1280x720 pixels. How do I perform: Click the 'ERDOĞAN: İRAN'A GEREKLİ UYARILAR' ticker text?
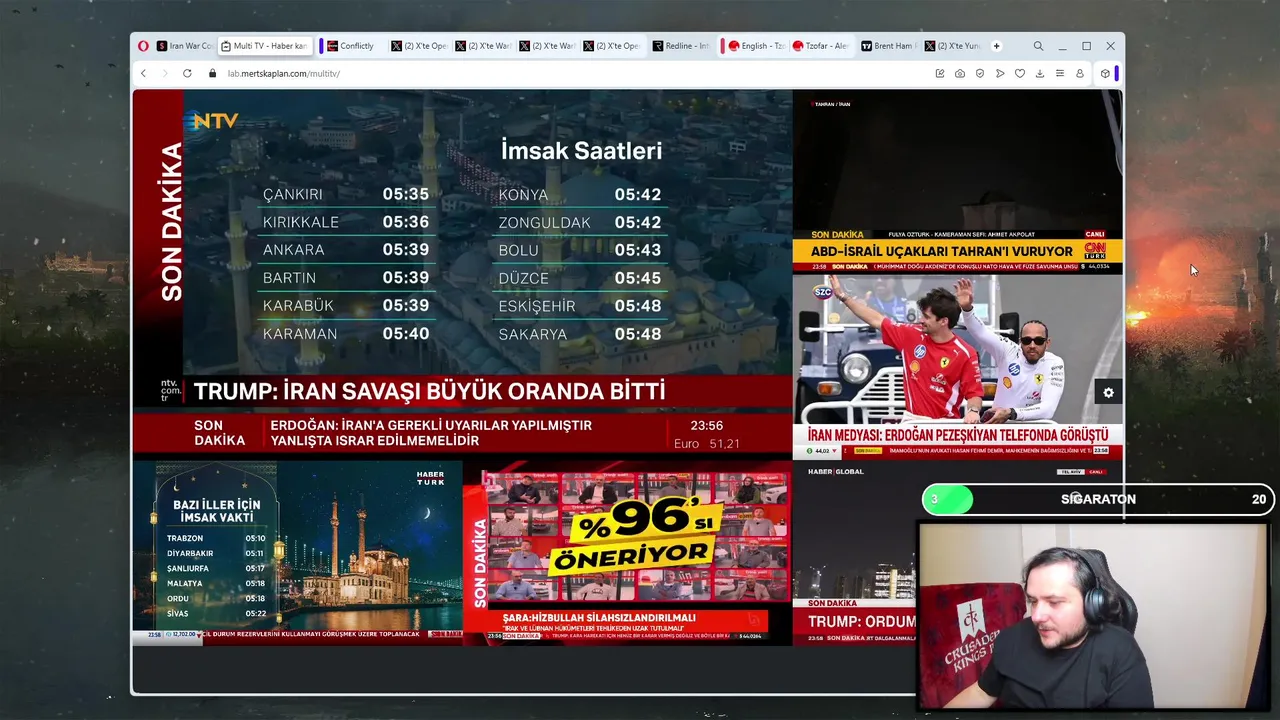coord(431,433)
